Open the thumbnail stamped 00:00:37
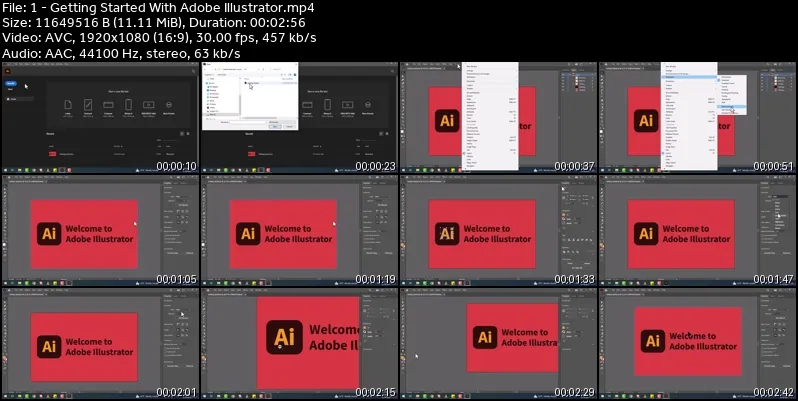 click(x=498, y=118)
